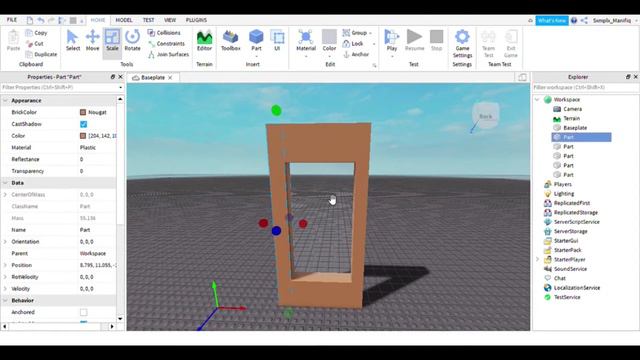Screen dimensions: 640x360
Task: Toggle the Anchored checkbox
Action: pyautogui.click(x=83, y=312)
